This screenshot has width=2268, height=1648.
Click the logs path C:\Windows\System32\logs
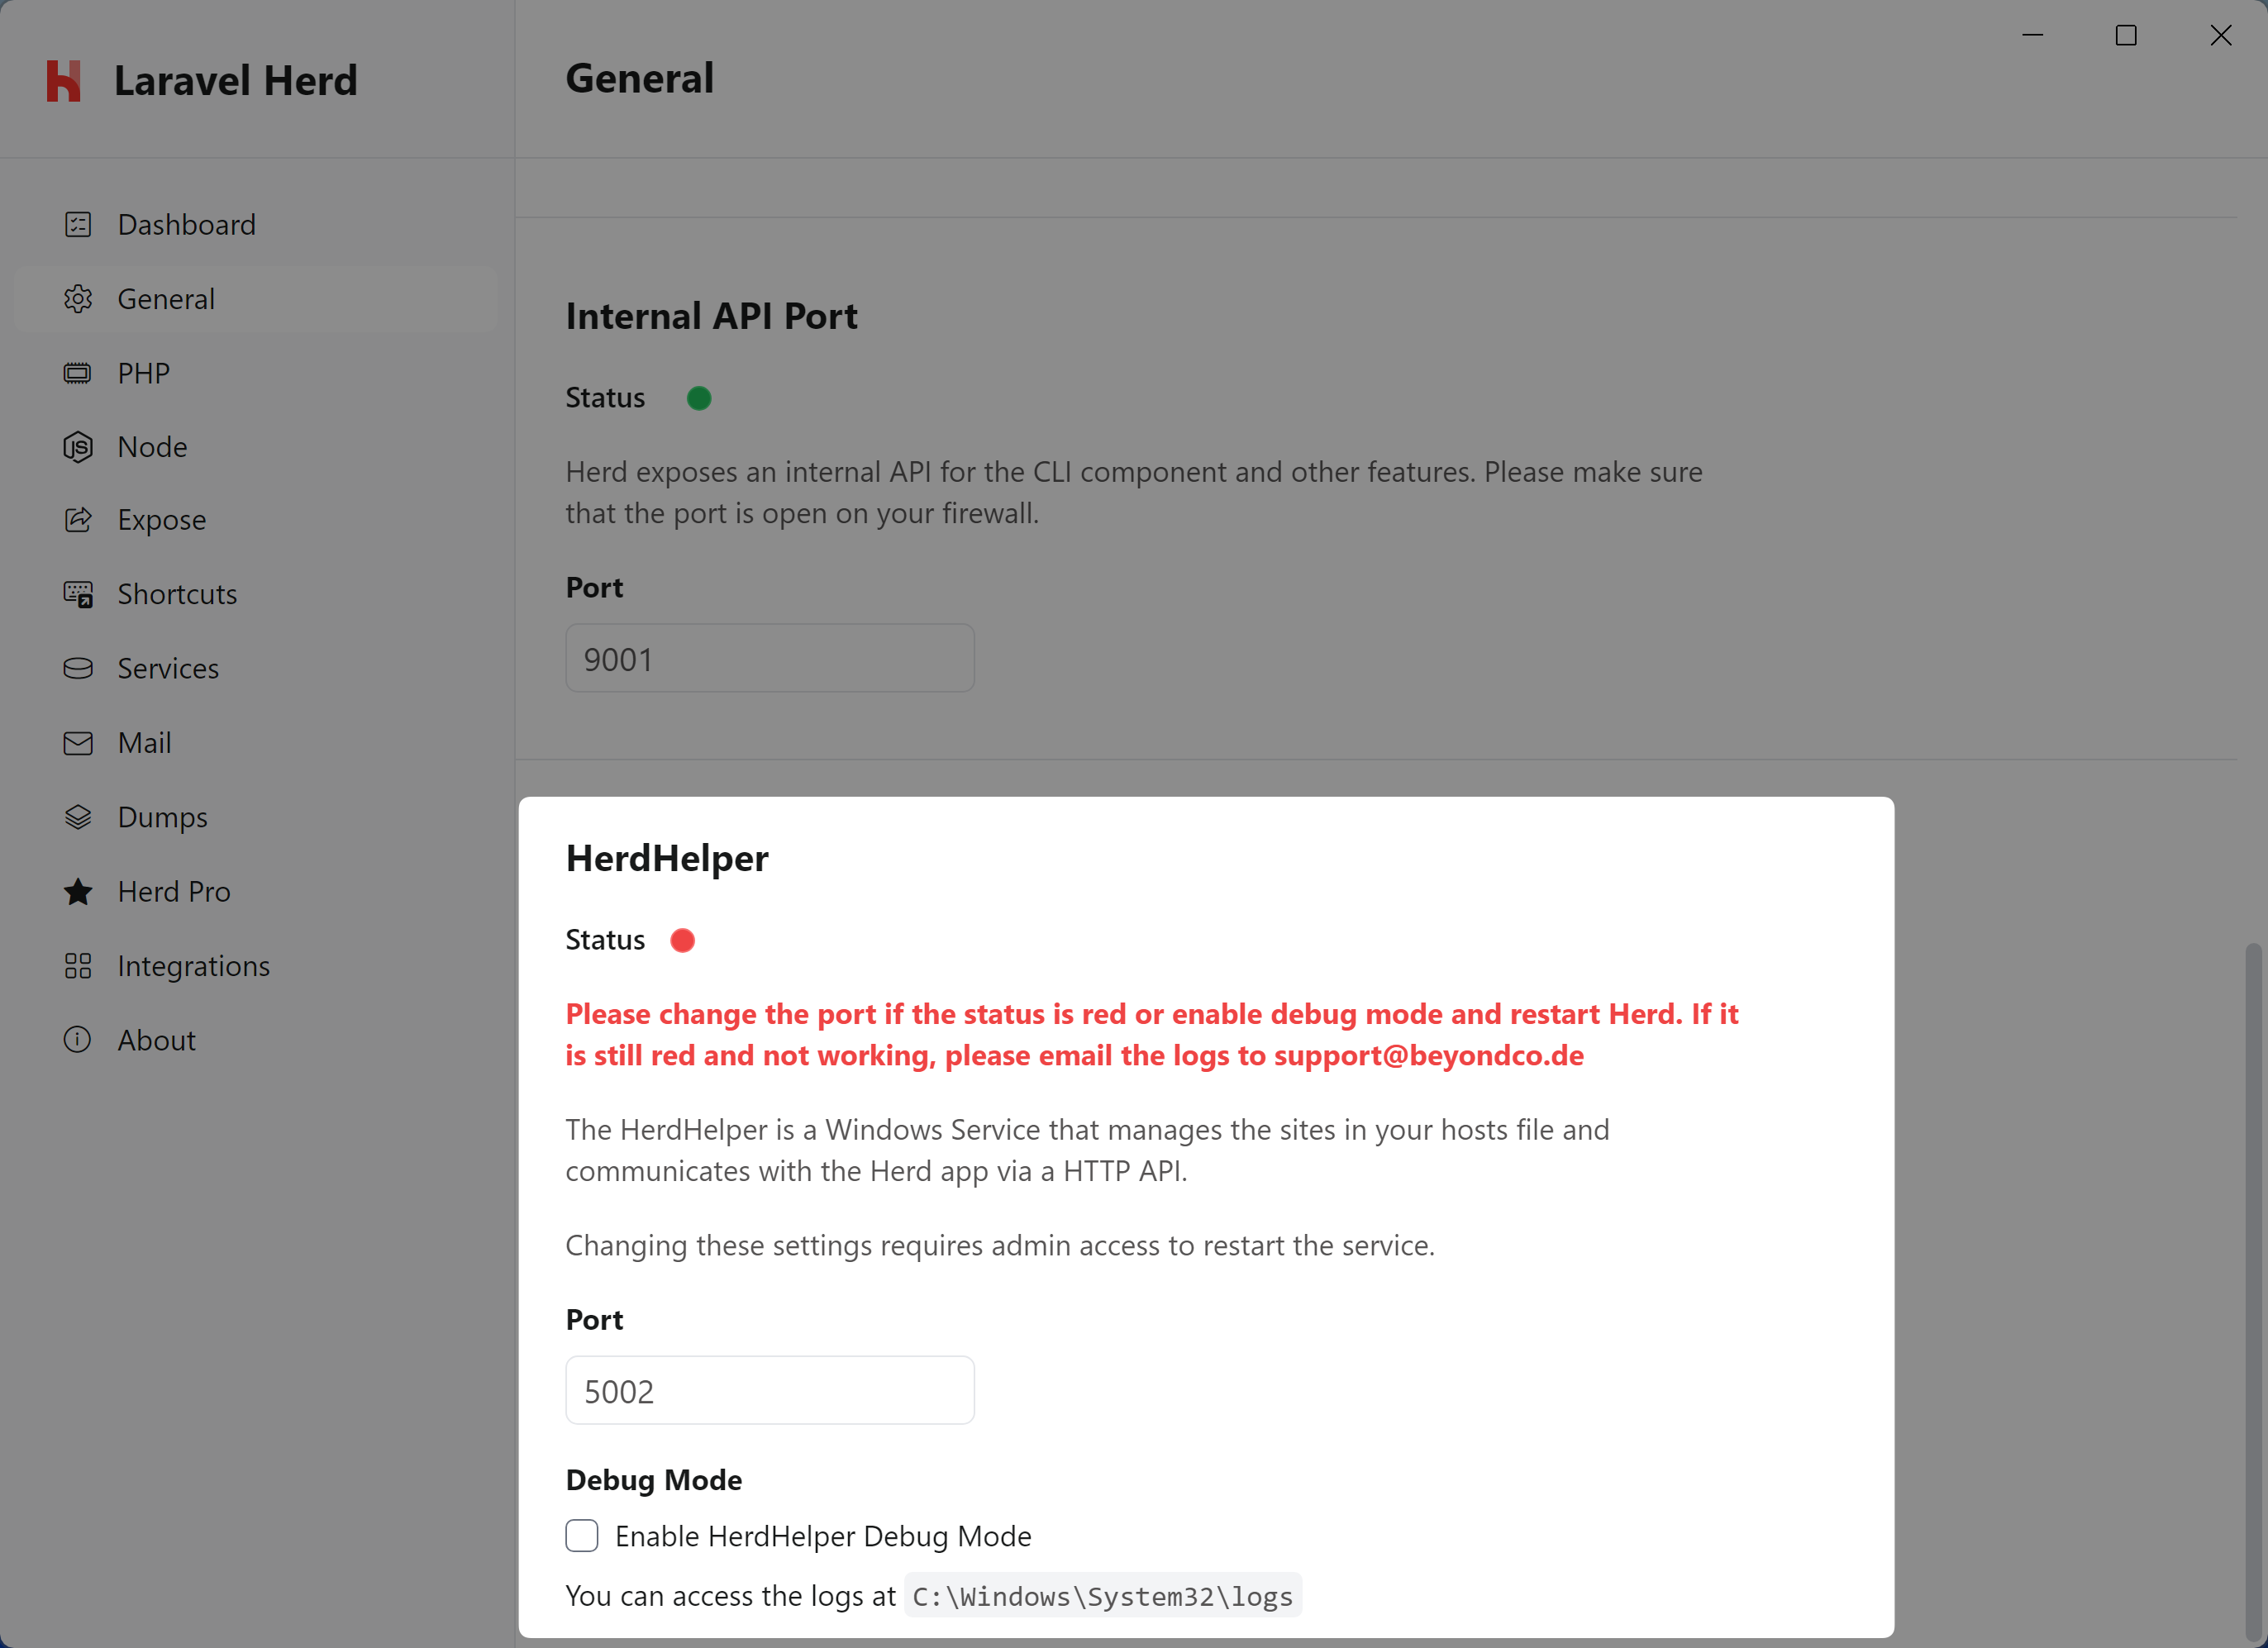point(1102,1596)
